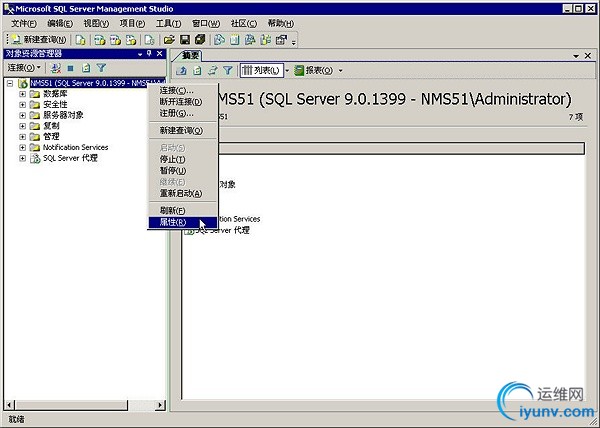This screenshot has height=428, width=600.
Task: Select the 安全性 tree item
Action: pyautogui.click(x=55, y=104)
